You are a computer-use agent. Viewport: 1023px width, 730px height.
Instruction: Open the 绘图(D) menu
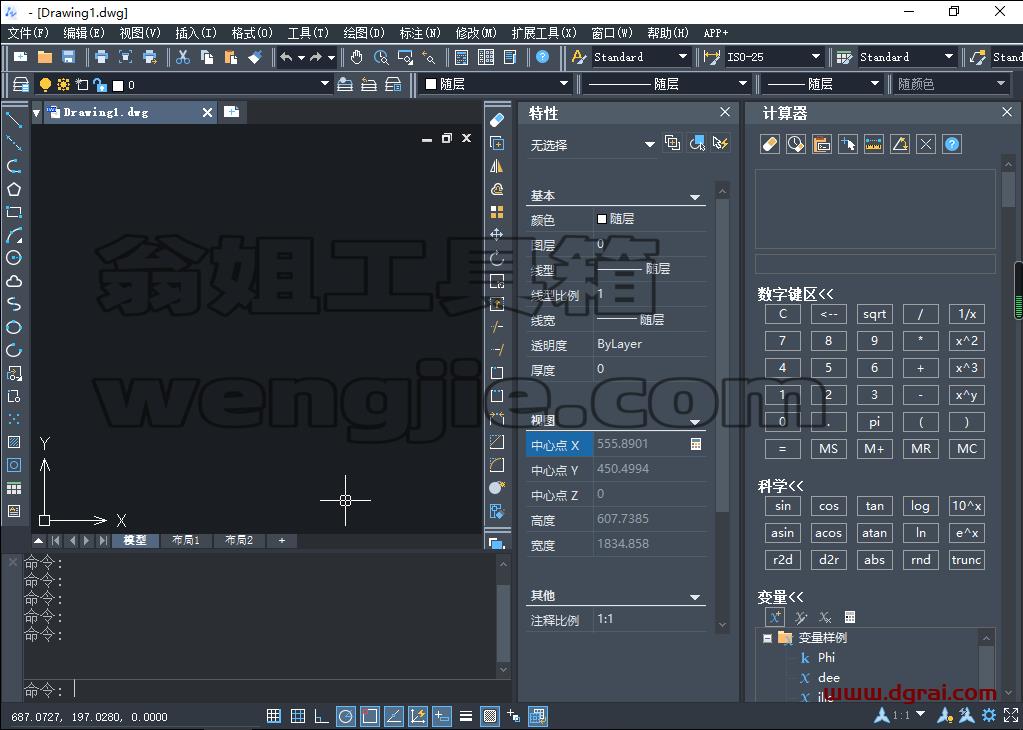pos(364,33)
